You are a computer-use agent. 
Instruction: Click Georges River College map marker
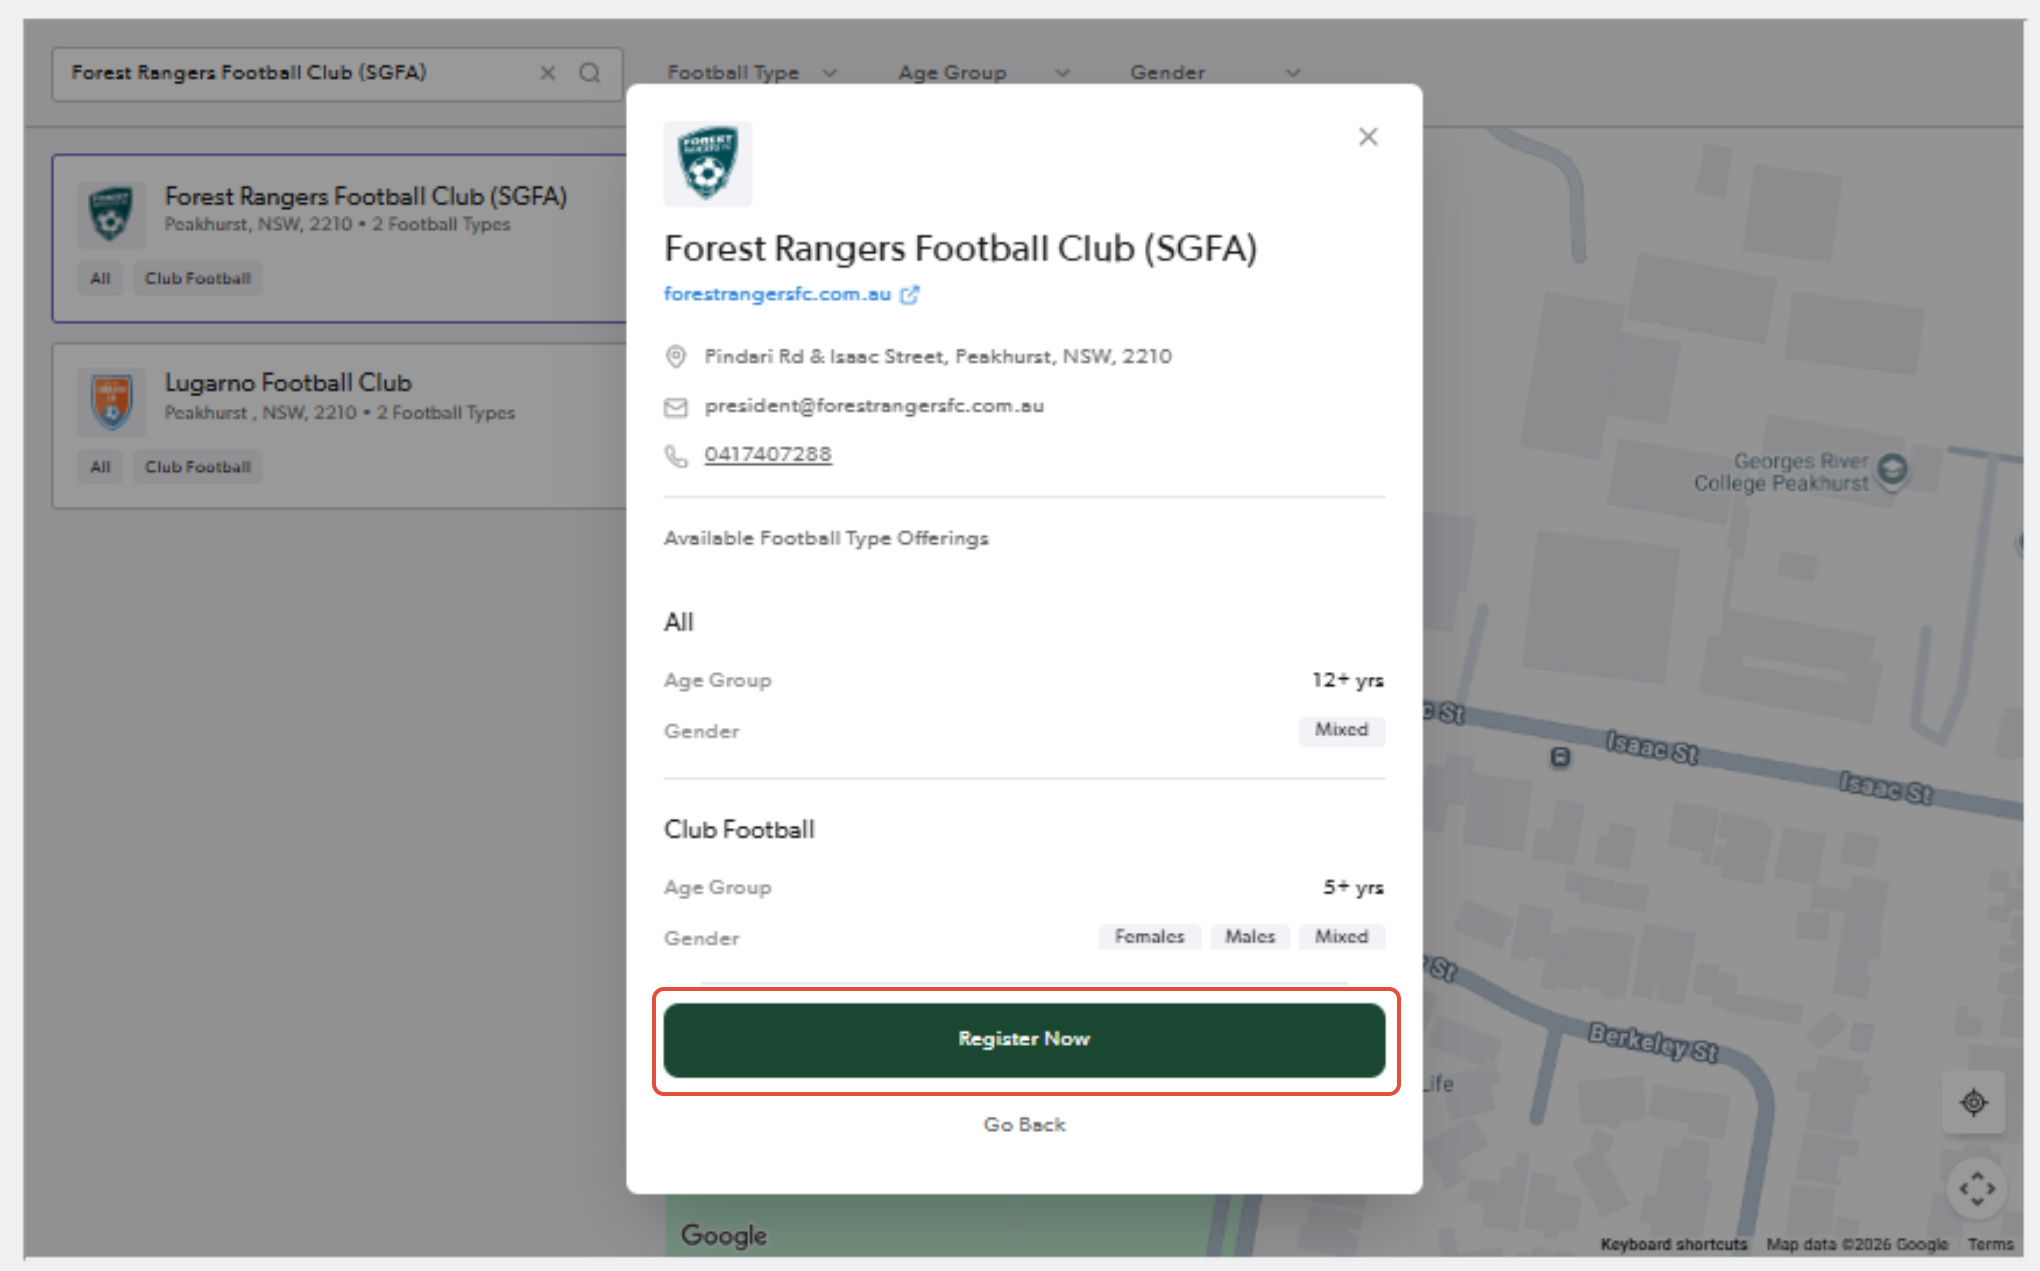point(1892,469)
